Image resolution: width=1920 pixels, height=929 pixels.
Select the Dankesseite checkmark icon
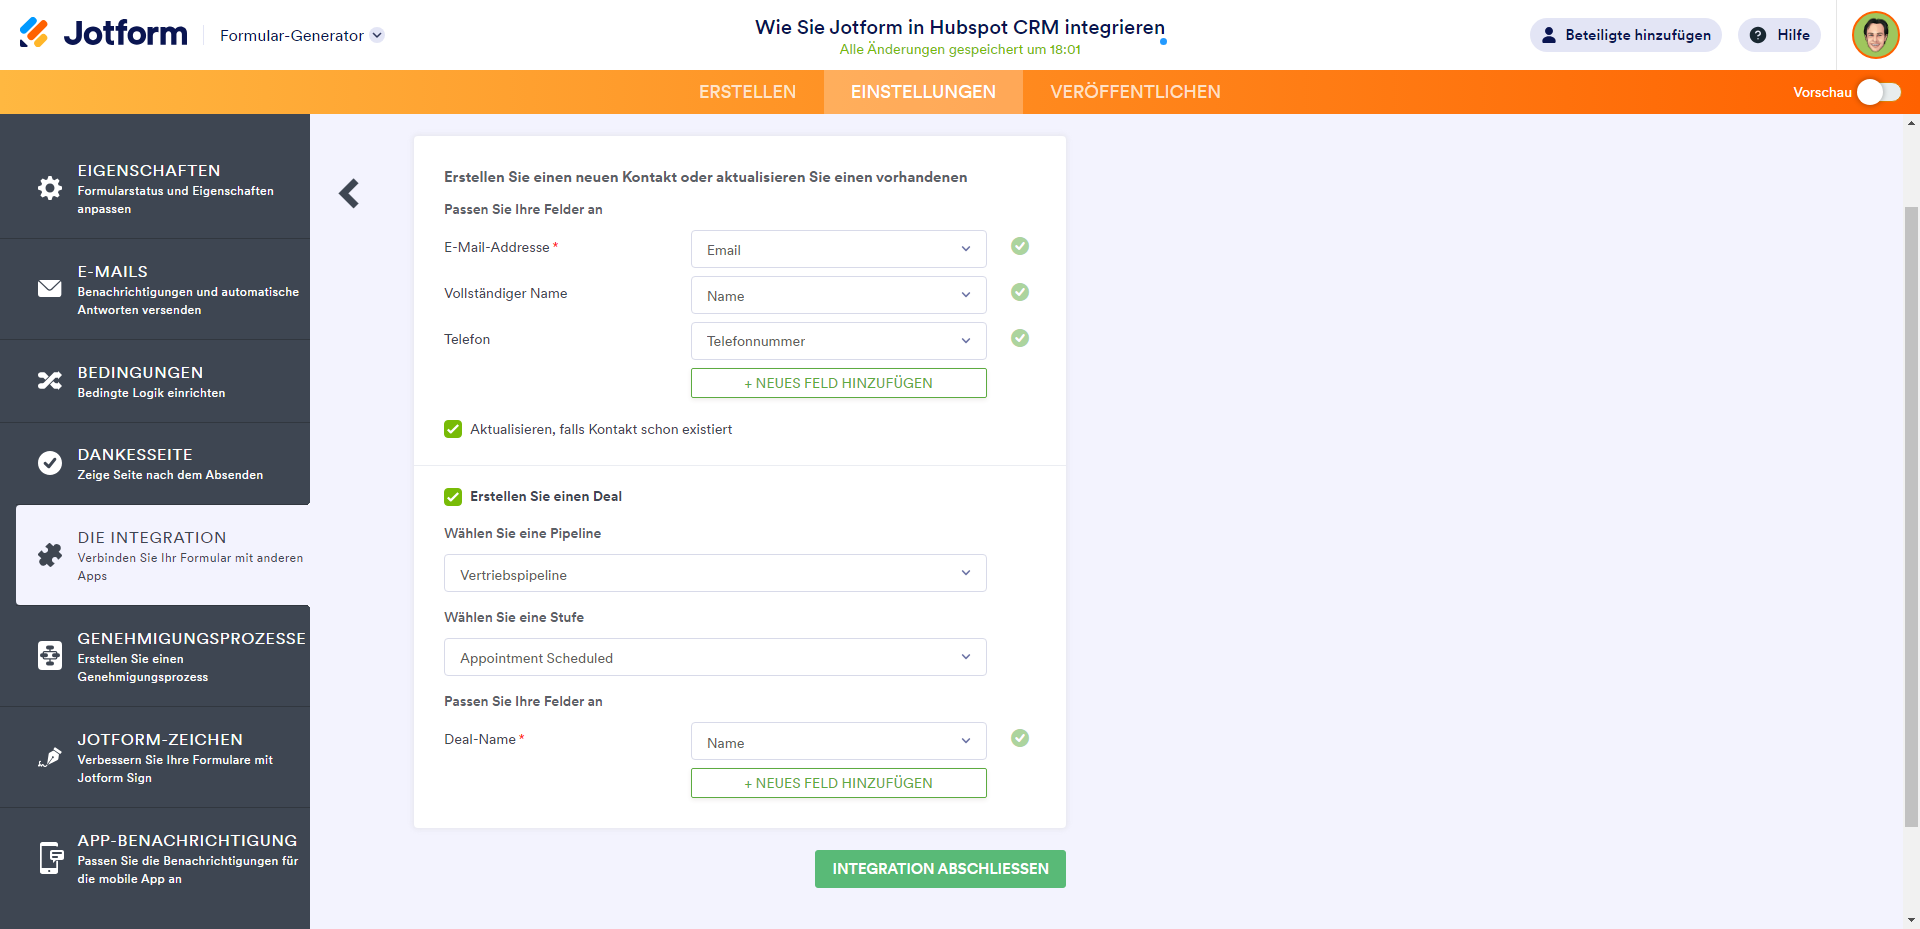tap(49, 463)
